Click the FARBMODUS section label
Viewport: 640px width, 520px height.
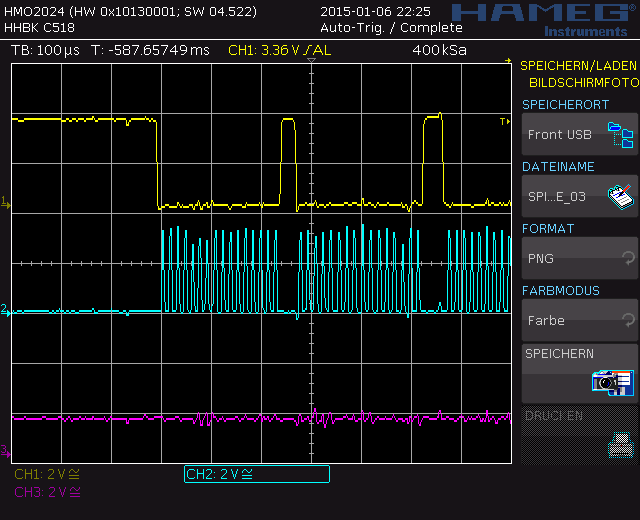(x=561, y=291)
